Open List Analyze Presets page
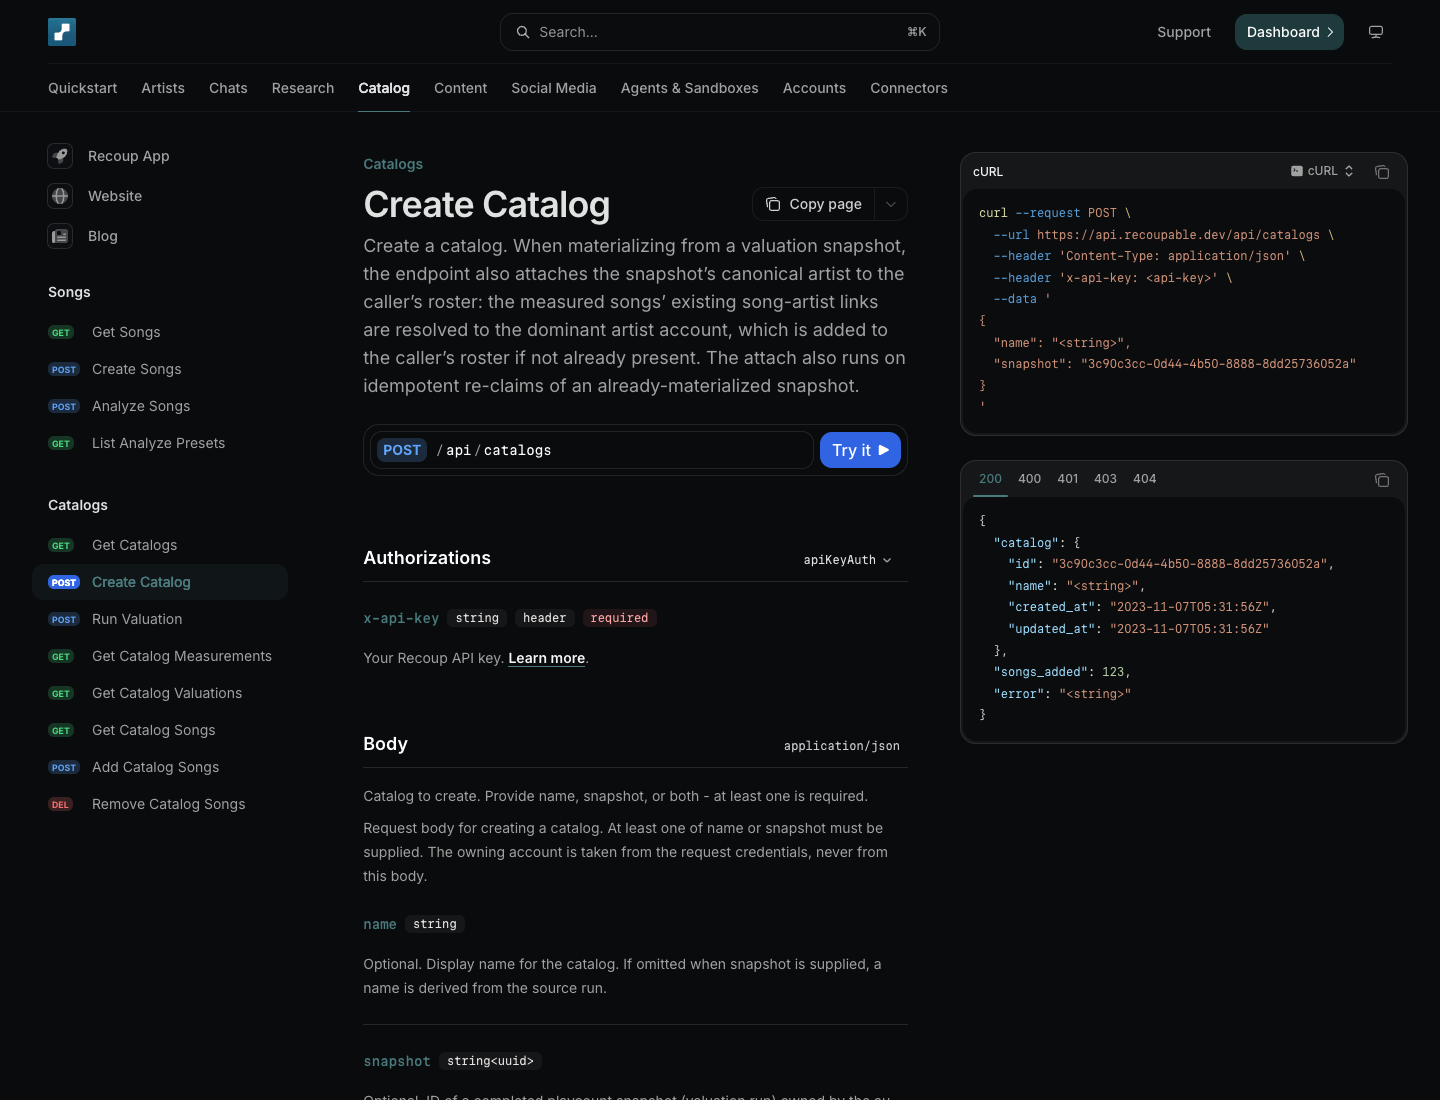The height and width of the screenshot is (1100, 1440). click(x=160, y=443)
